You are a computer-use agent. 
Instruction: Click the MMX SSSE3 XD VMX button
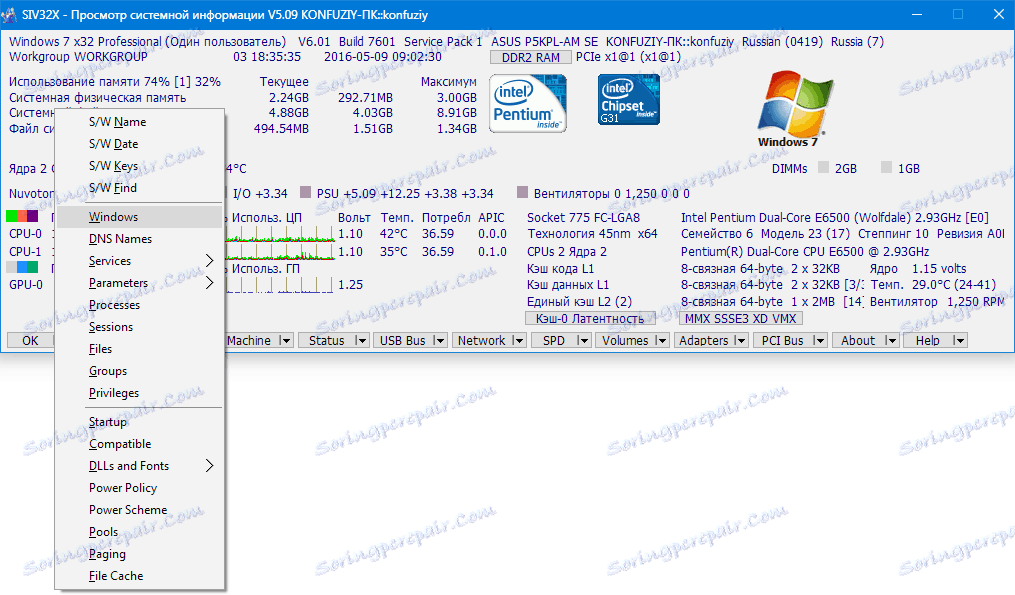point(741,319)
